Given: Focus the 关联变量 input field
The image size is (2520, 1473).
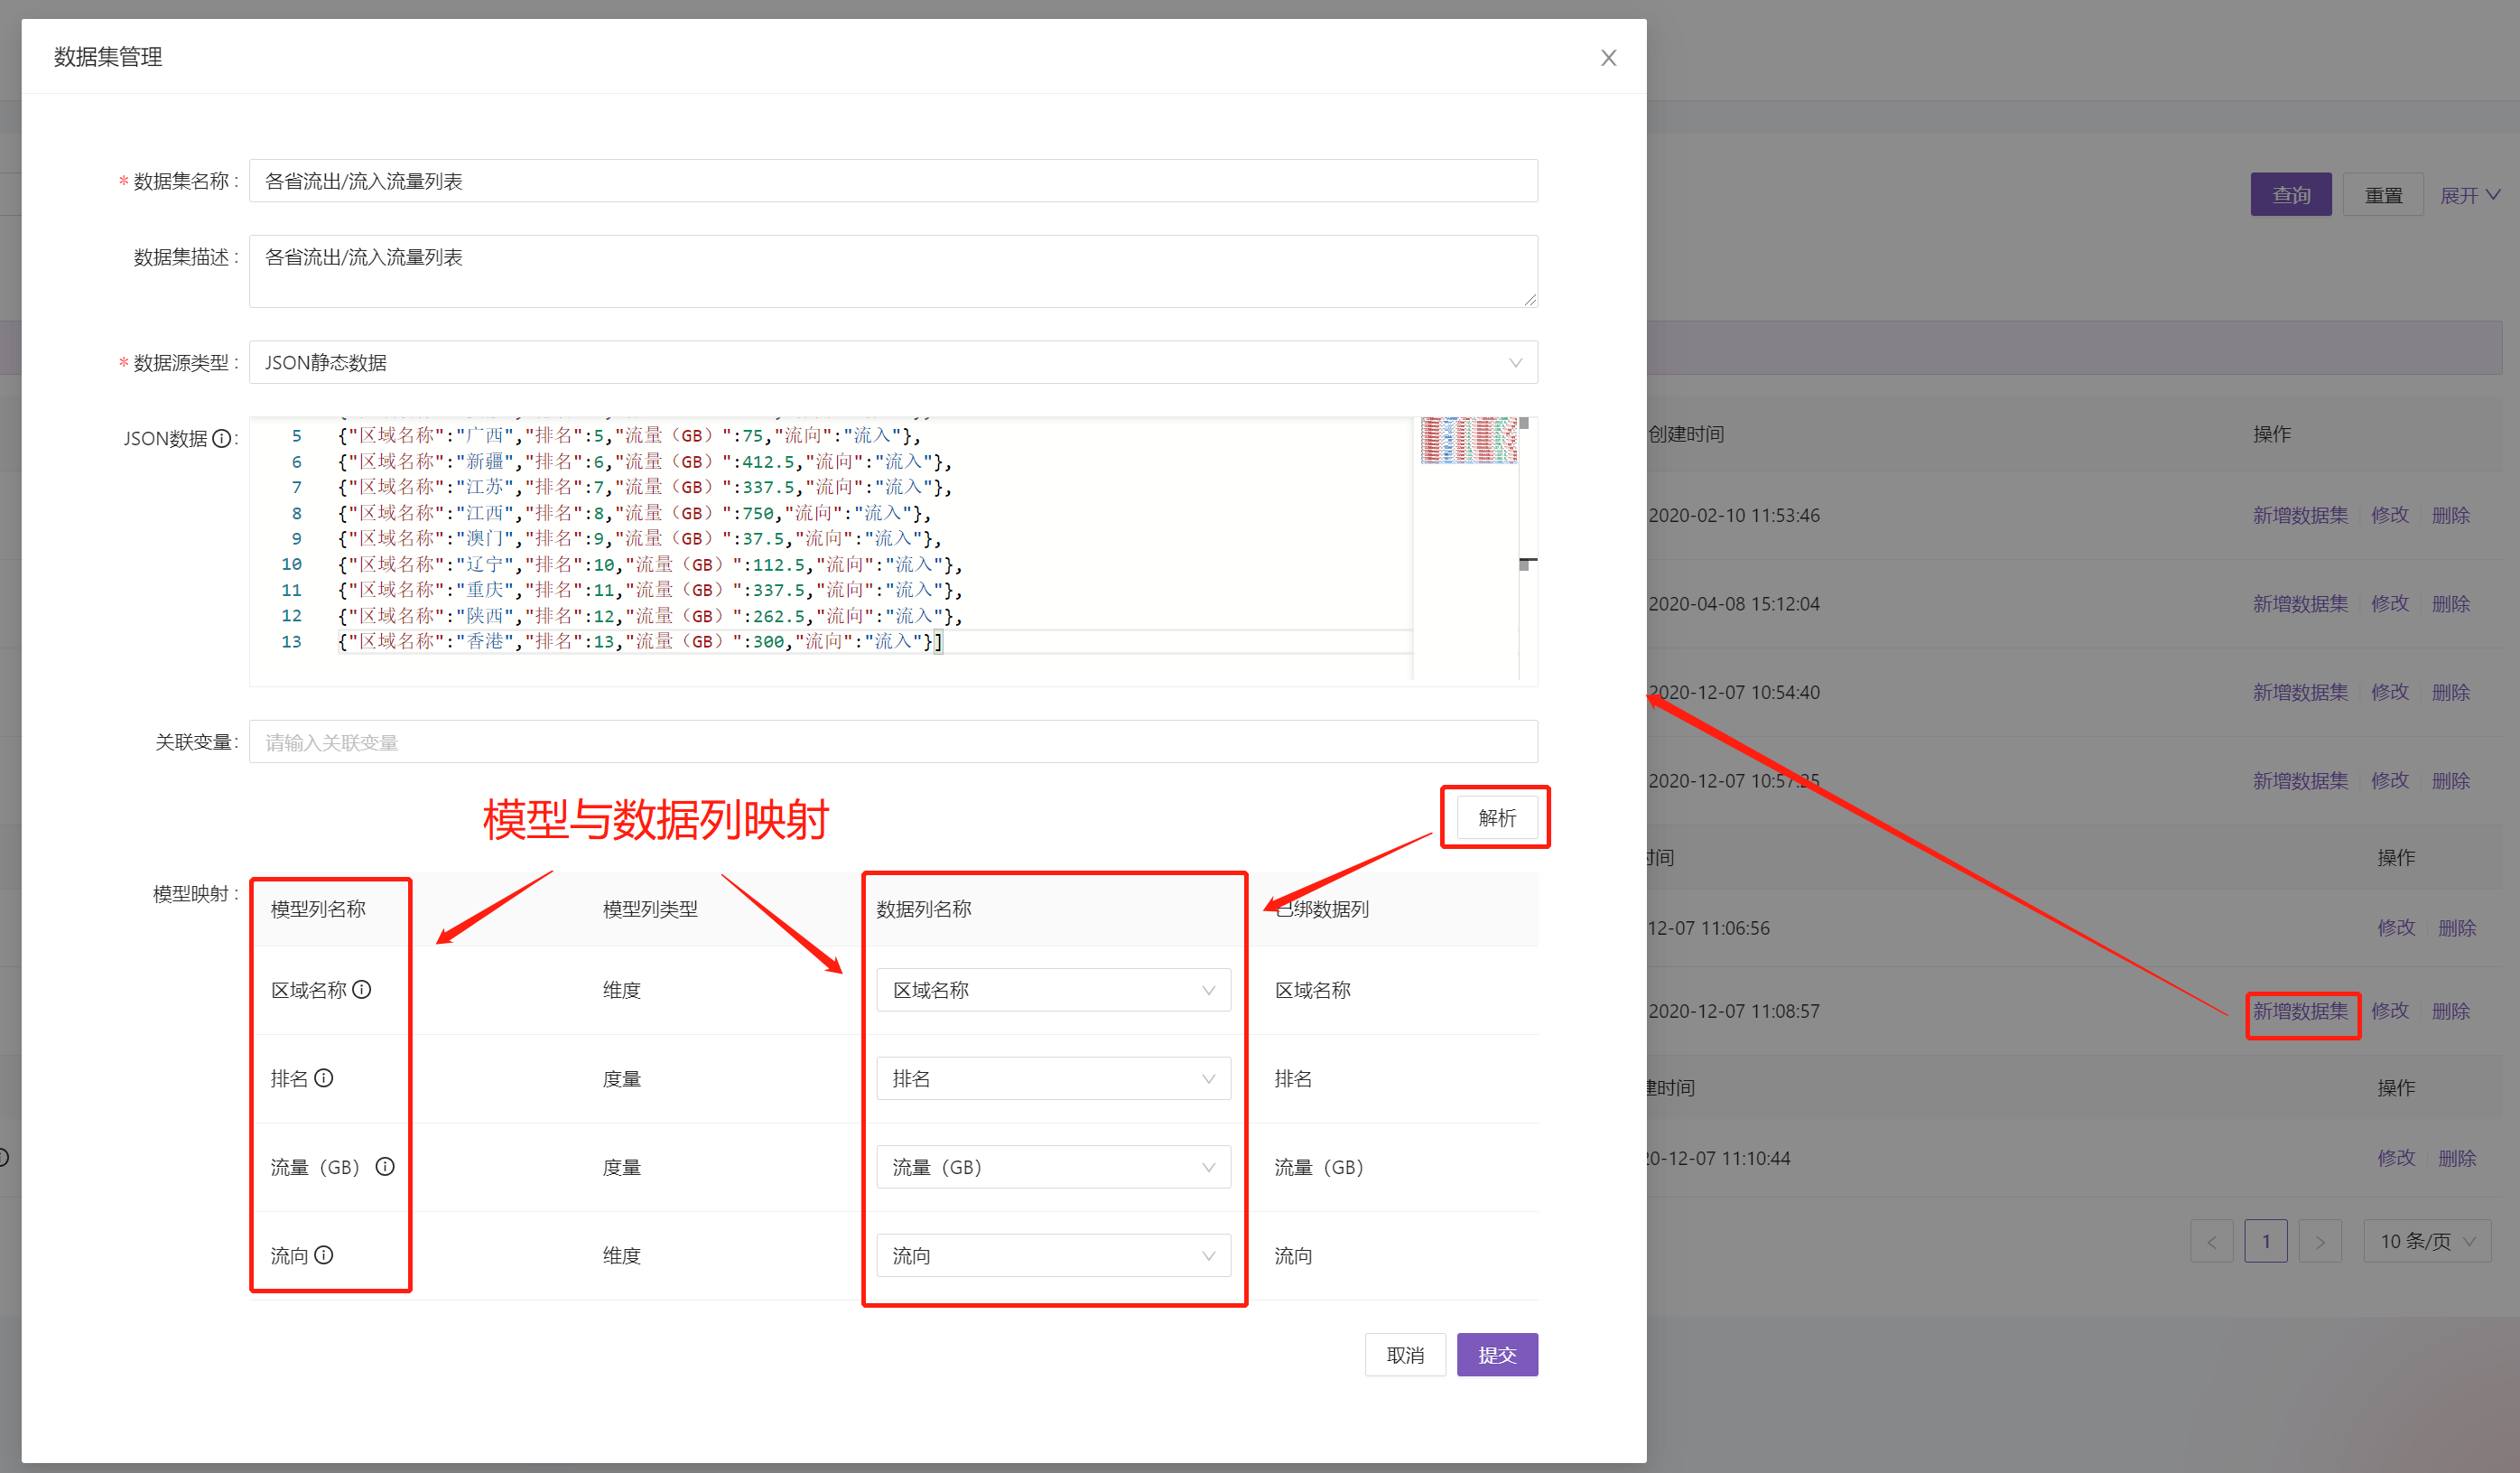Looking at the screenshot, I should [x=893, y=742].
